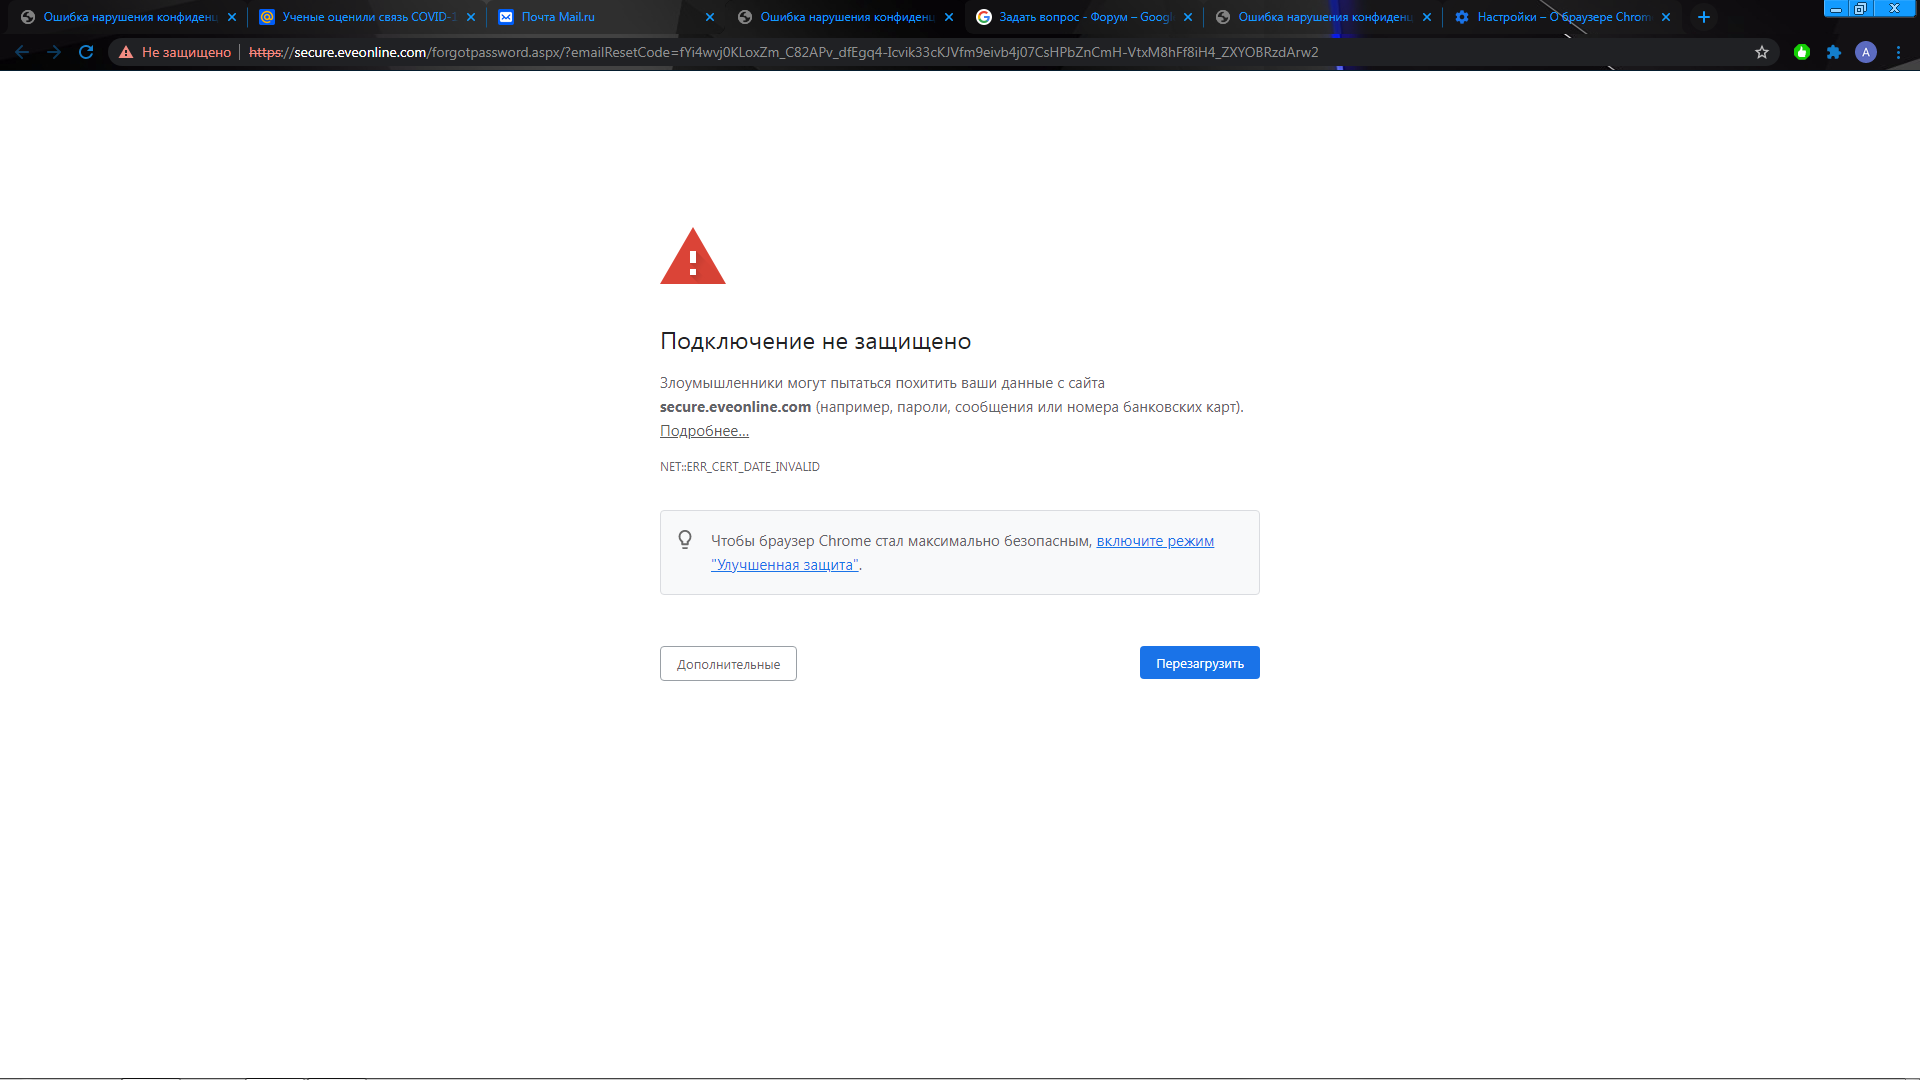The height and width of the screenshot is (1080, 1920).
Task: Bookmark this page with the star icon
Action: pos(1762,52)
